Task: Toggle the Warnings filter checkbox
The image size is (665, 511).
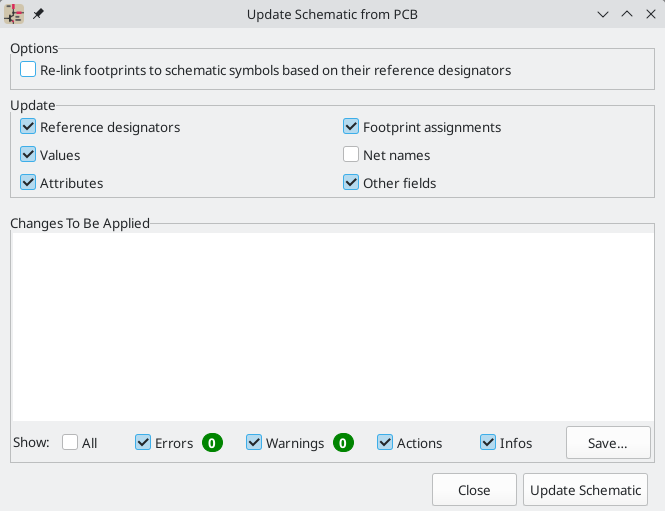Action: point(254,443)
